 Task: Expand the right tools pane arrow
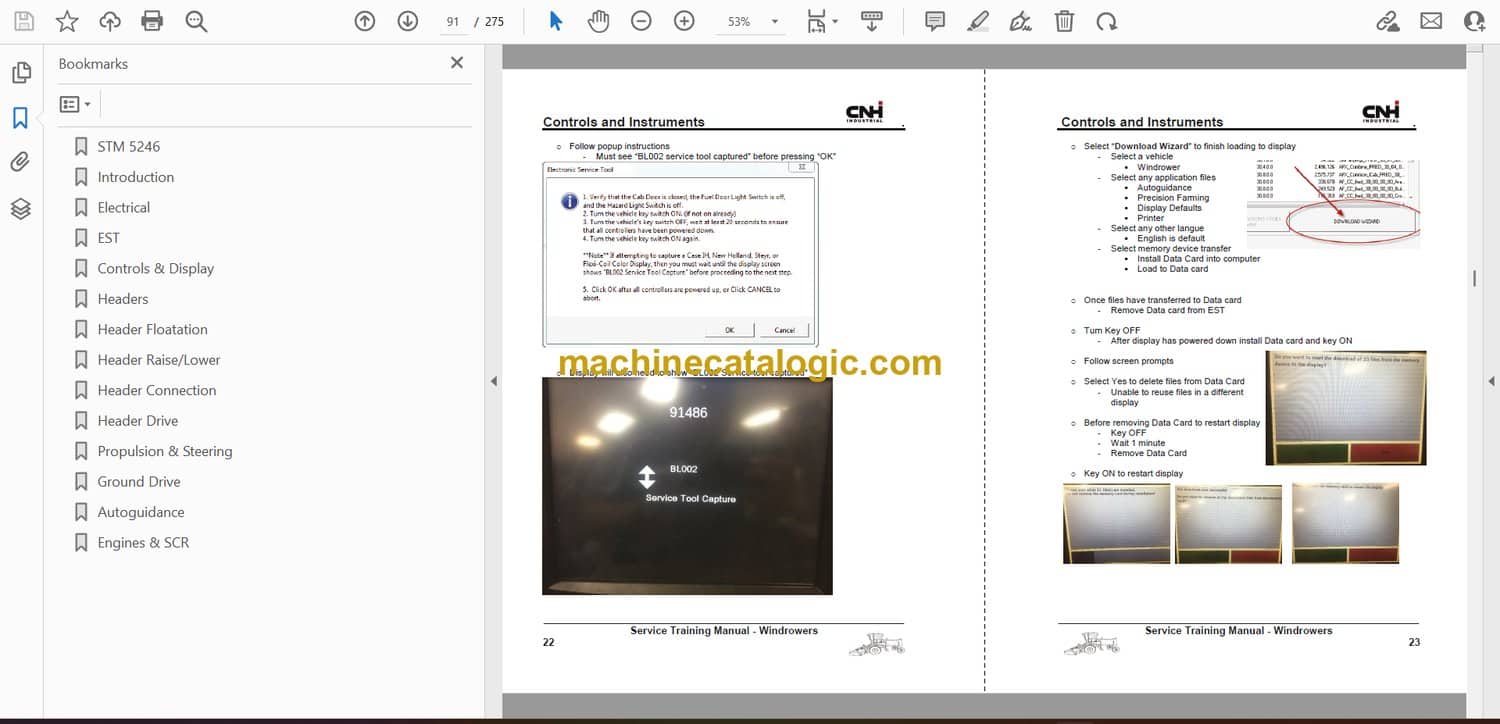click(1491, 381)
